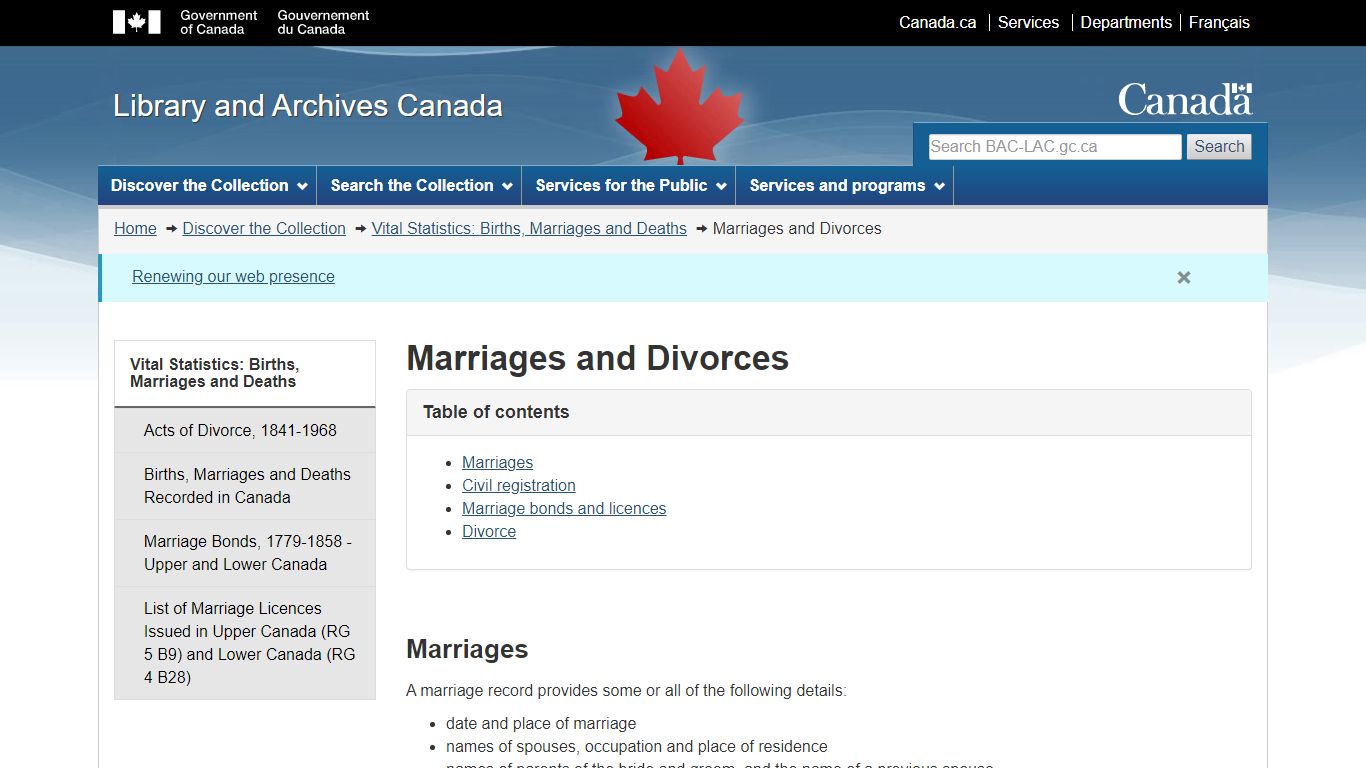This screenshot has height=768, width=1366.
Task: Select List of Marriage Licences sidebar item
Action: 245,643
